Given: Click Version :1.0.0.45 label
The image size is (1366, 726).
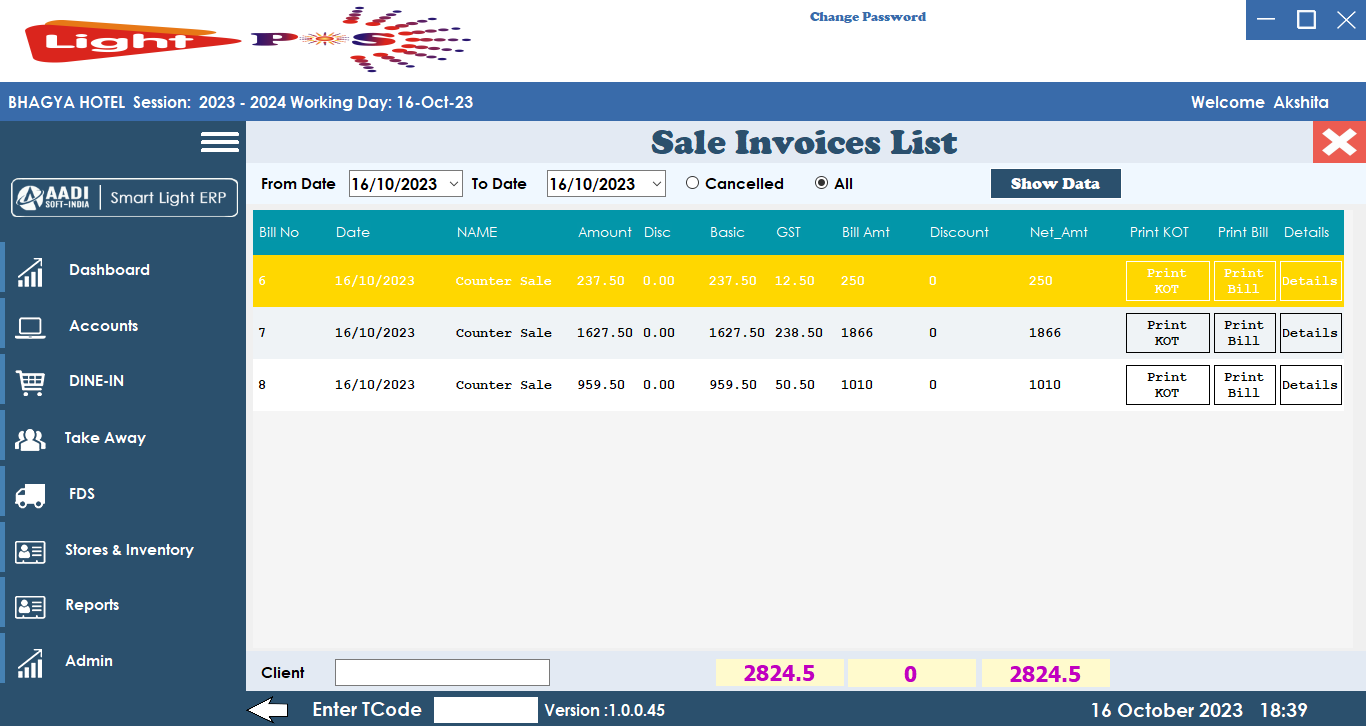Looking at the screenshot, I should [x=605, y=711].
